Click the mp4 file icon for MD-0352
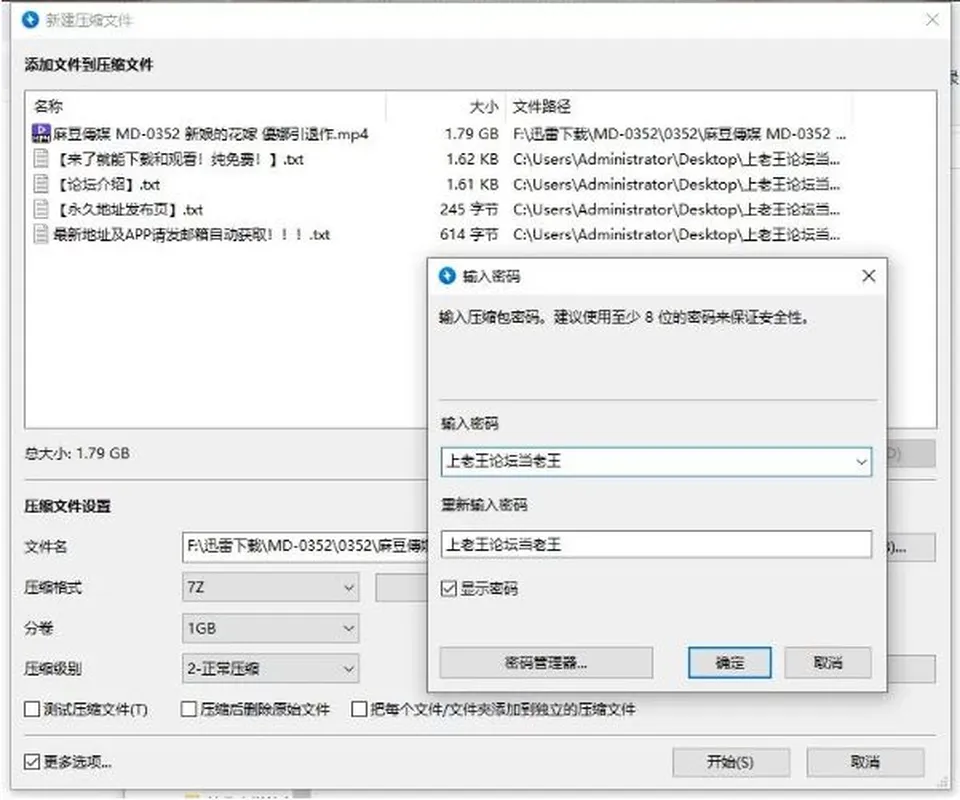 (x=41, y=133)
